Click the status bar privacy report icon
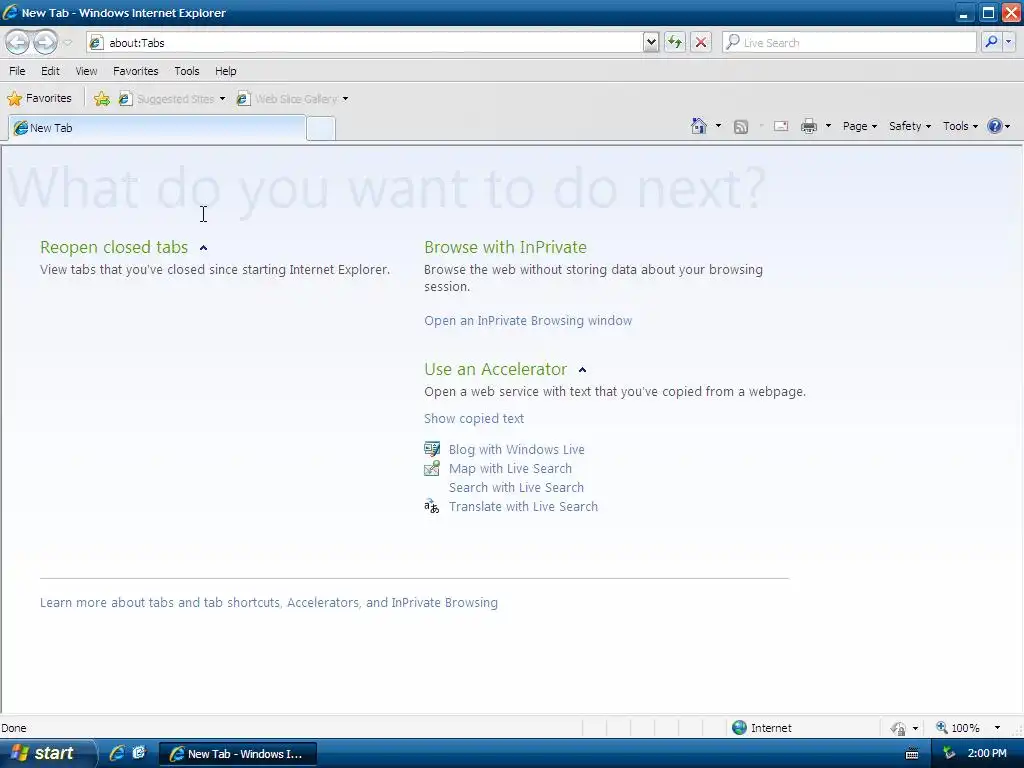The height and width of the screenshot is (768, 1024). point(899,728)
